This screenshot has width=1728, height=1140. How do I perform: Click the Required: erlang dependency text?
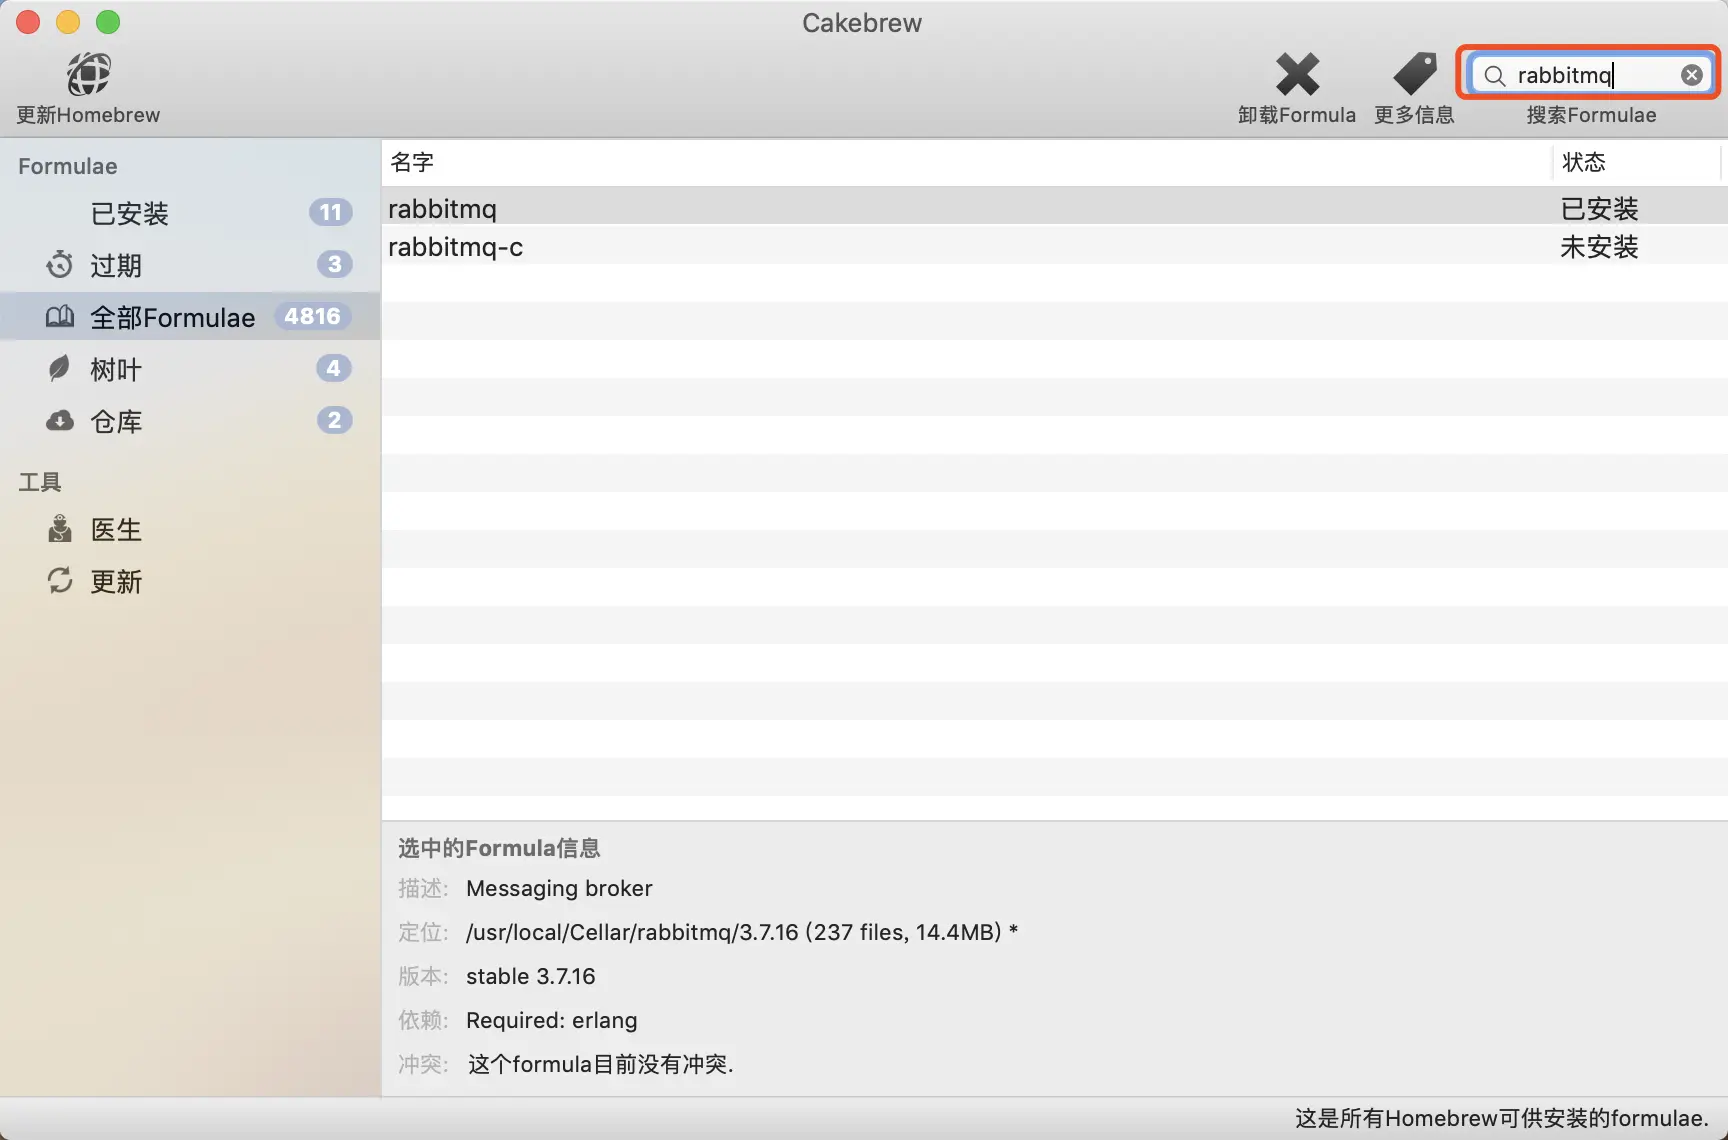(x=552, y=1020)
